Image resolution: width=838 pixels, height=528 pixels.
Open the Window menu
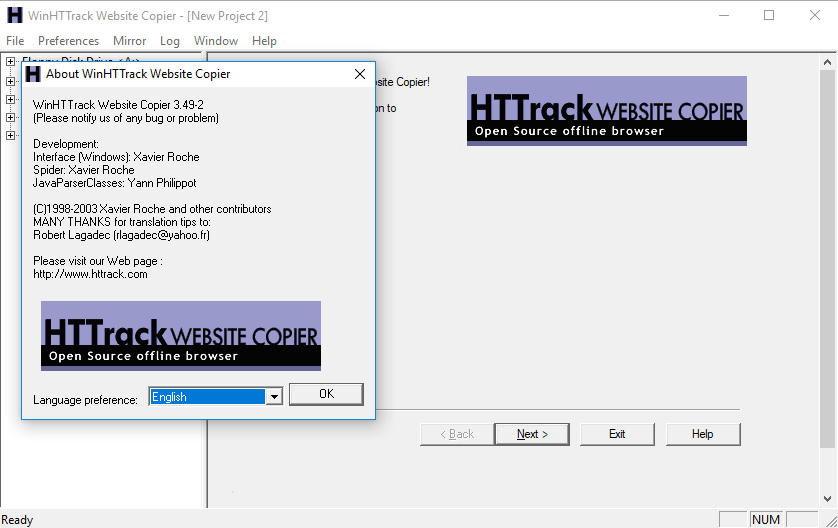216,41
